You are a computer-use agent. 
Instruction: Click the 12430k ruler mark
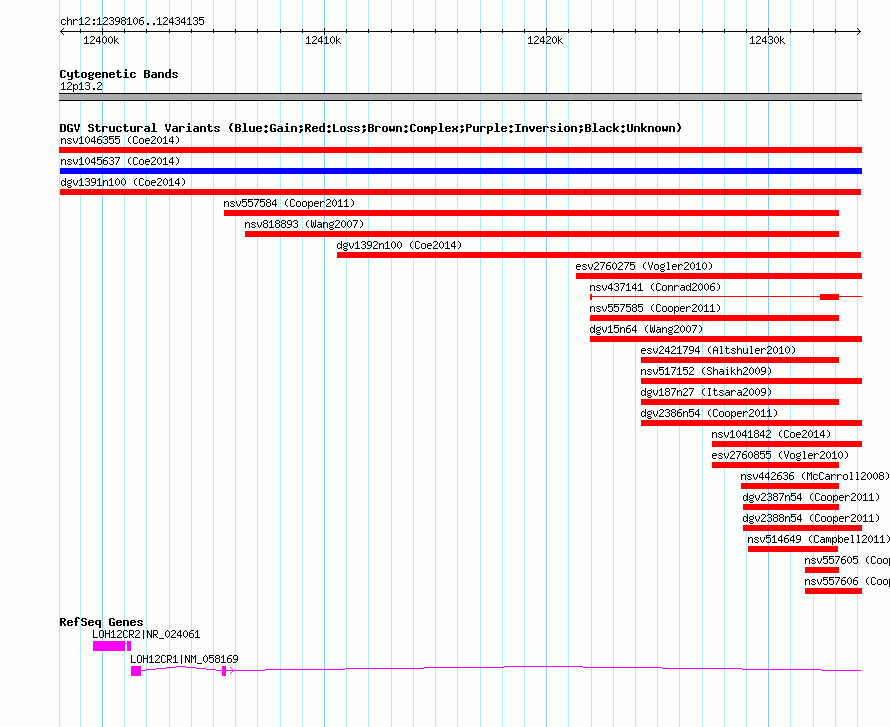pyautogui.click(x=767, y=40)
